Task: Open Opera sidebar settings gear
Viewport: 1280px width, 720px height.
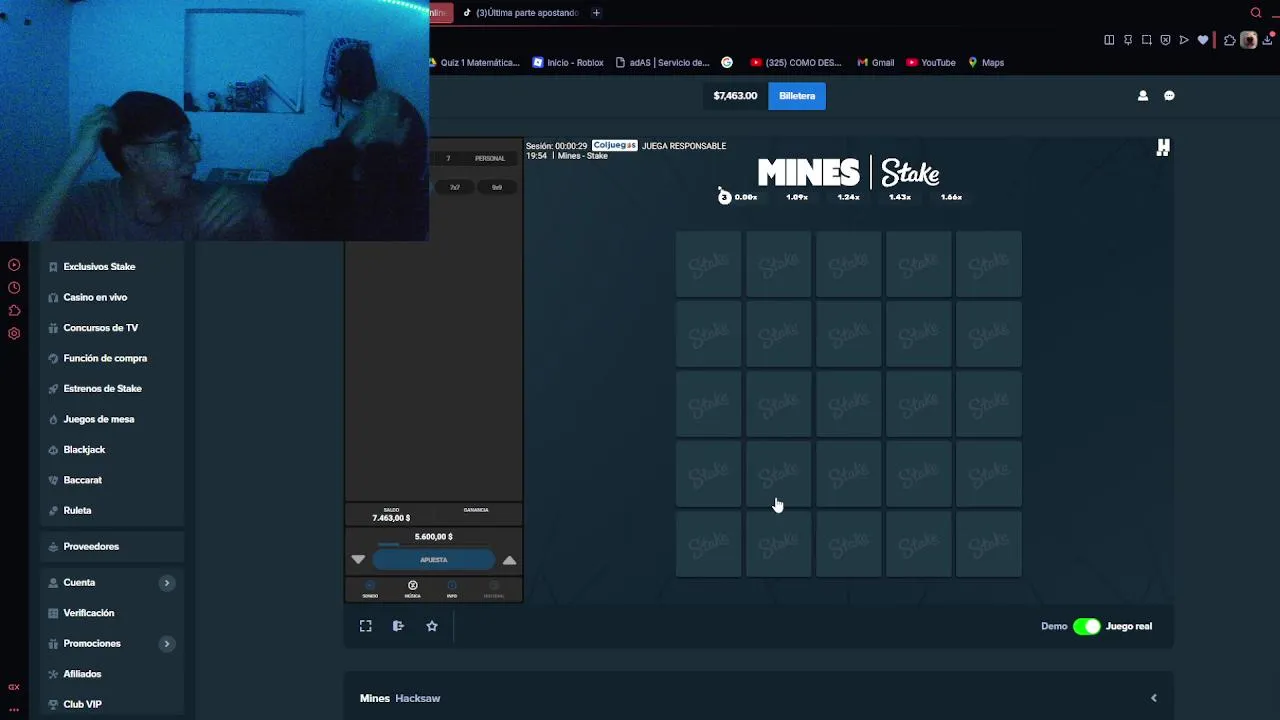Action: tap(14, 334)
